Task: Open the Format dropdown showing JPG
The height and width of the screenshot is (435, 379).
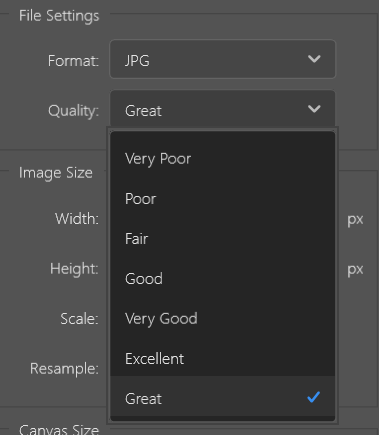Action: [x=222, y=59]
